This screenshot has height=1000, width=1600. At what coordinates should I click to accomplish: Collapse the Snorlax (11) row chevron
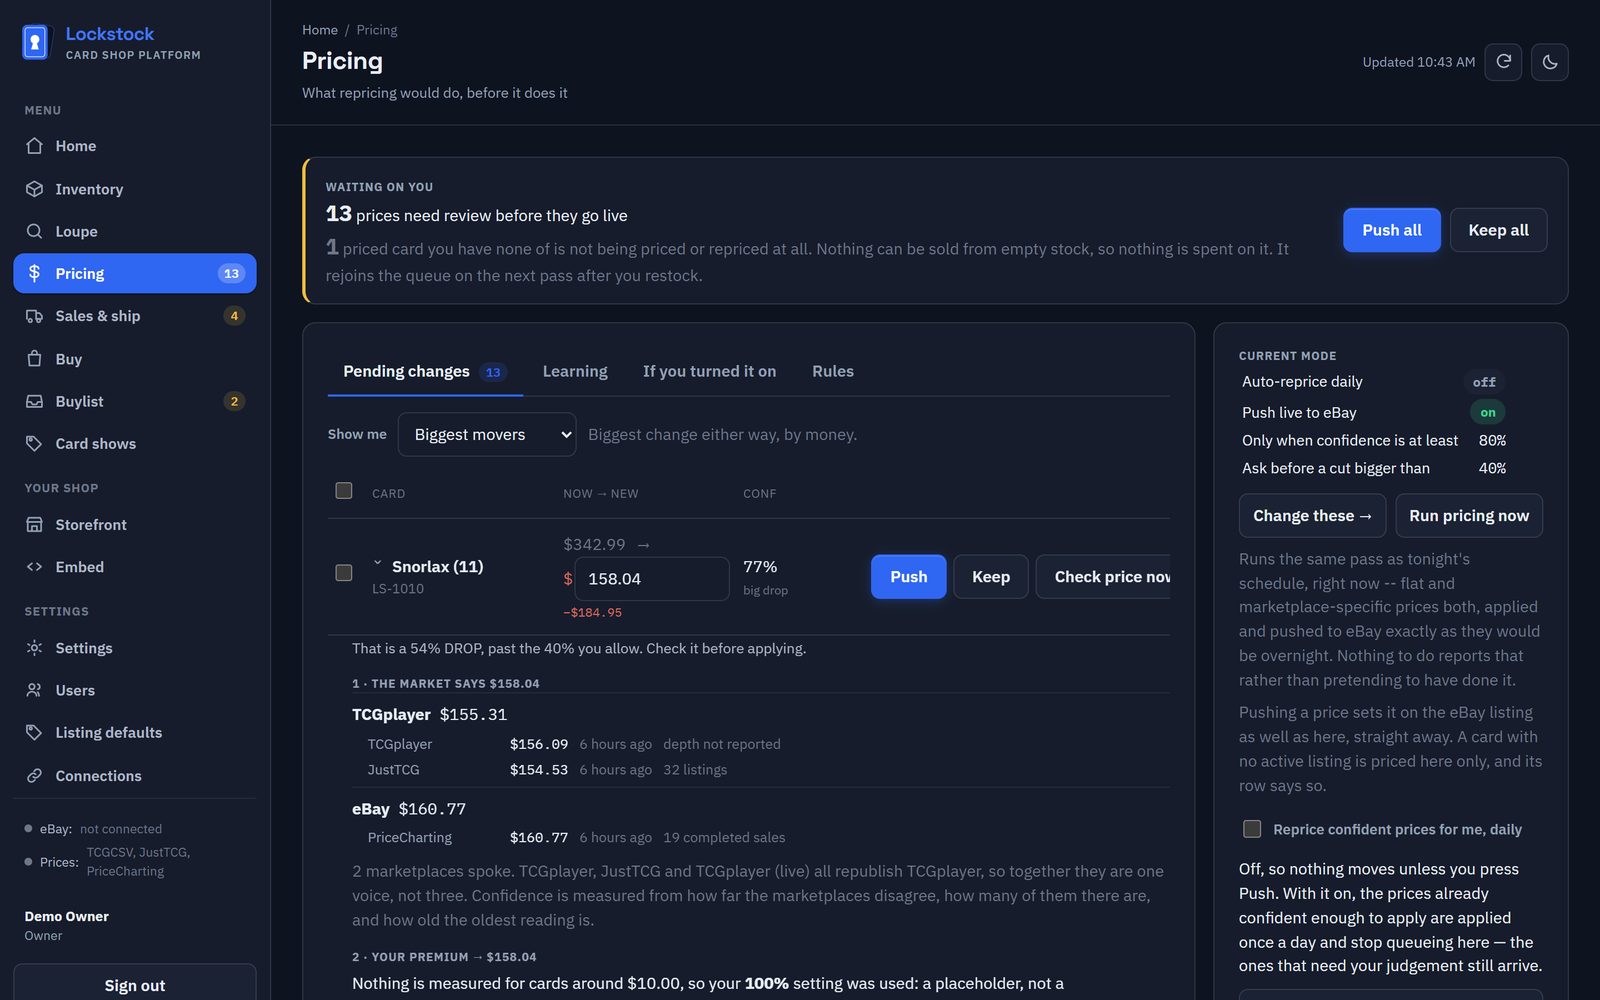click(x=378, y=564)
